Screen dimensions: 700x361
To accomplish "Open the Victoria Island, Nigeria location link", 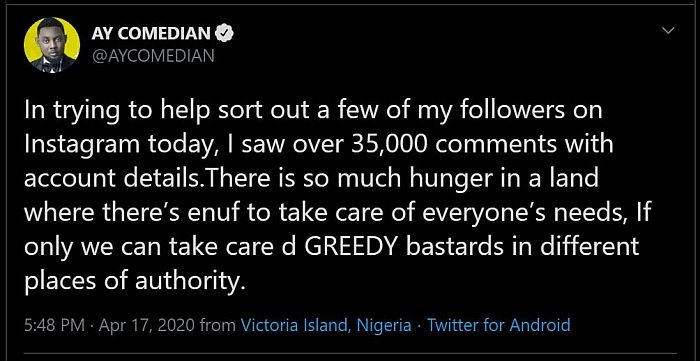I will (x=326, y=324).
